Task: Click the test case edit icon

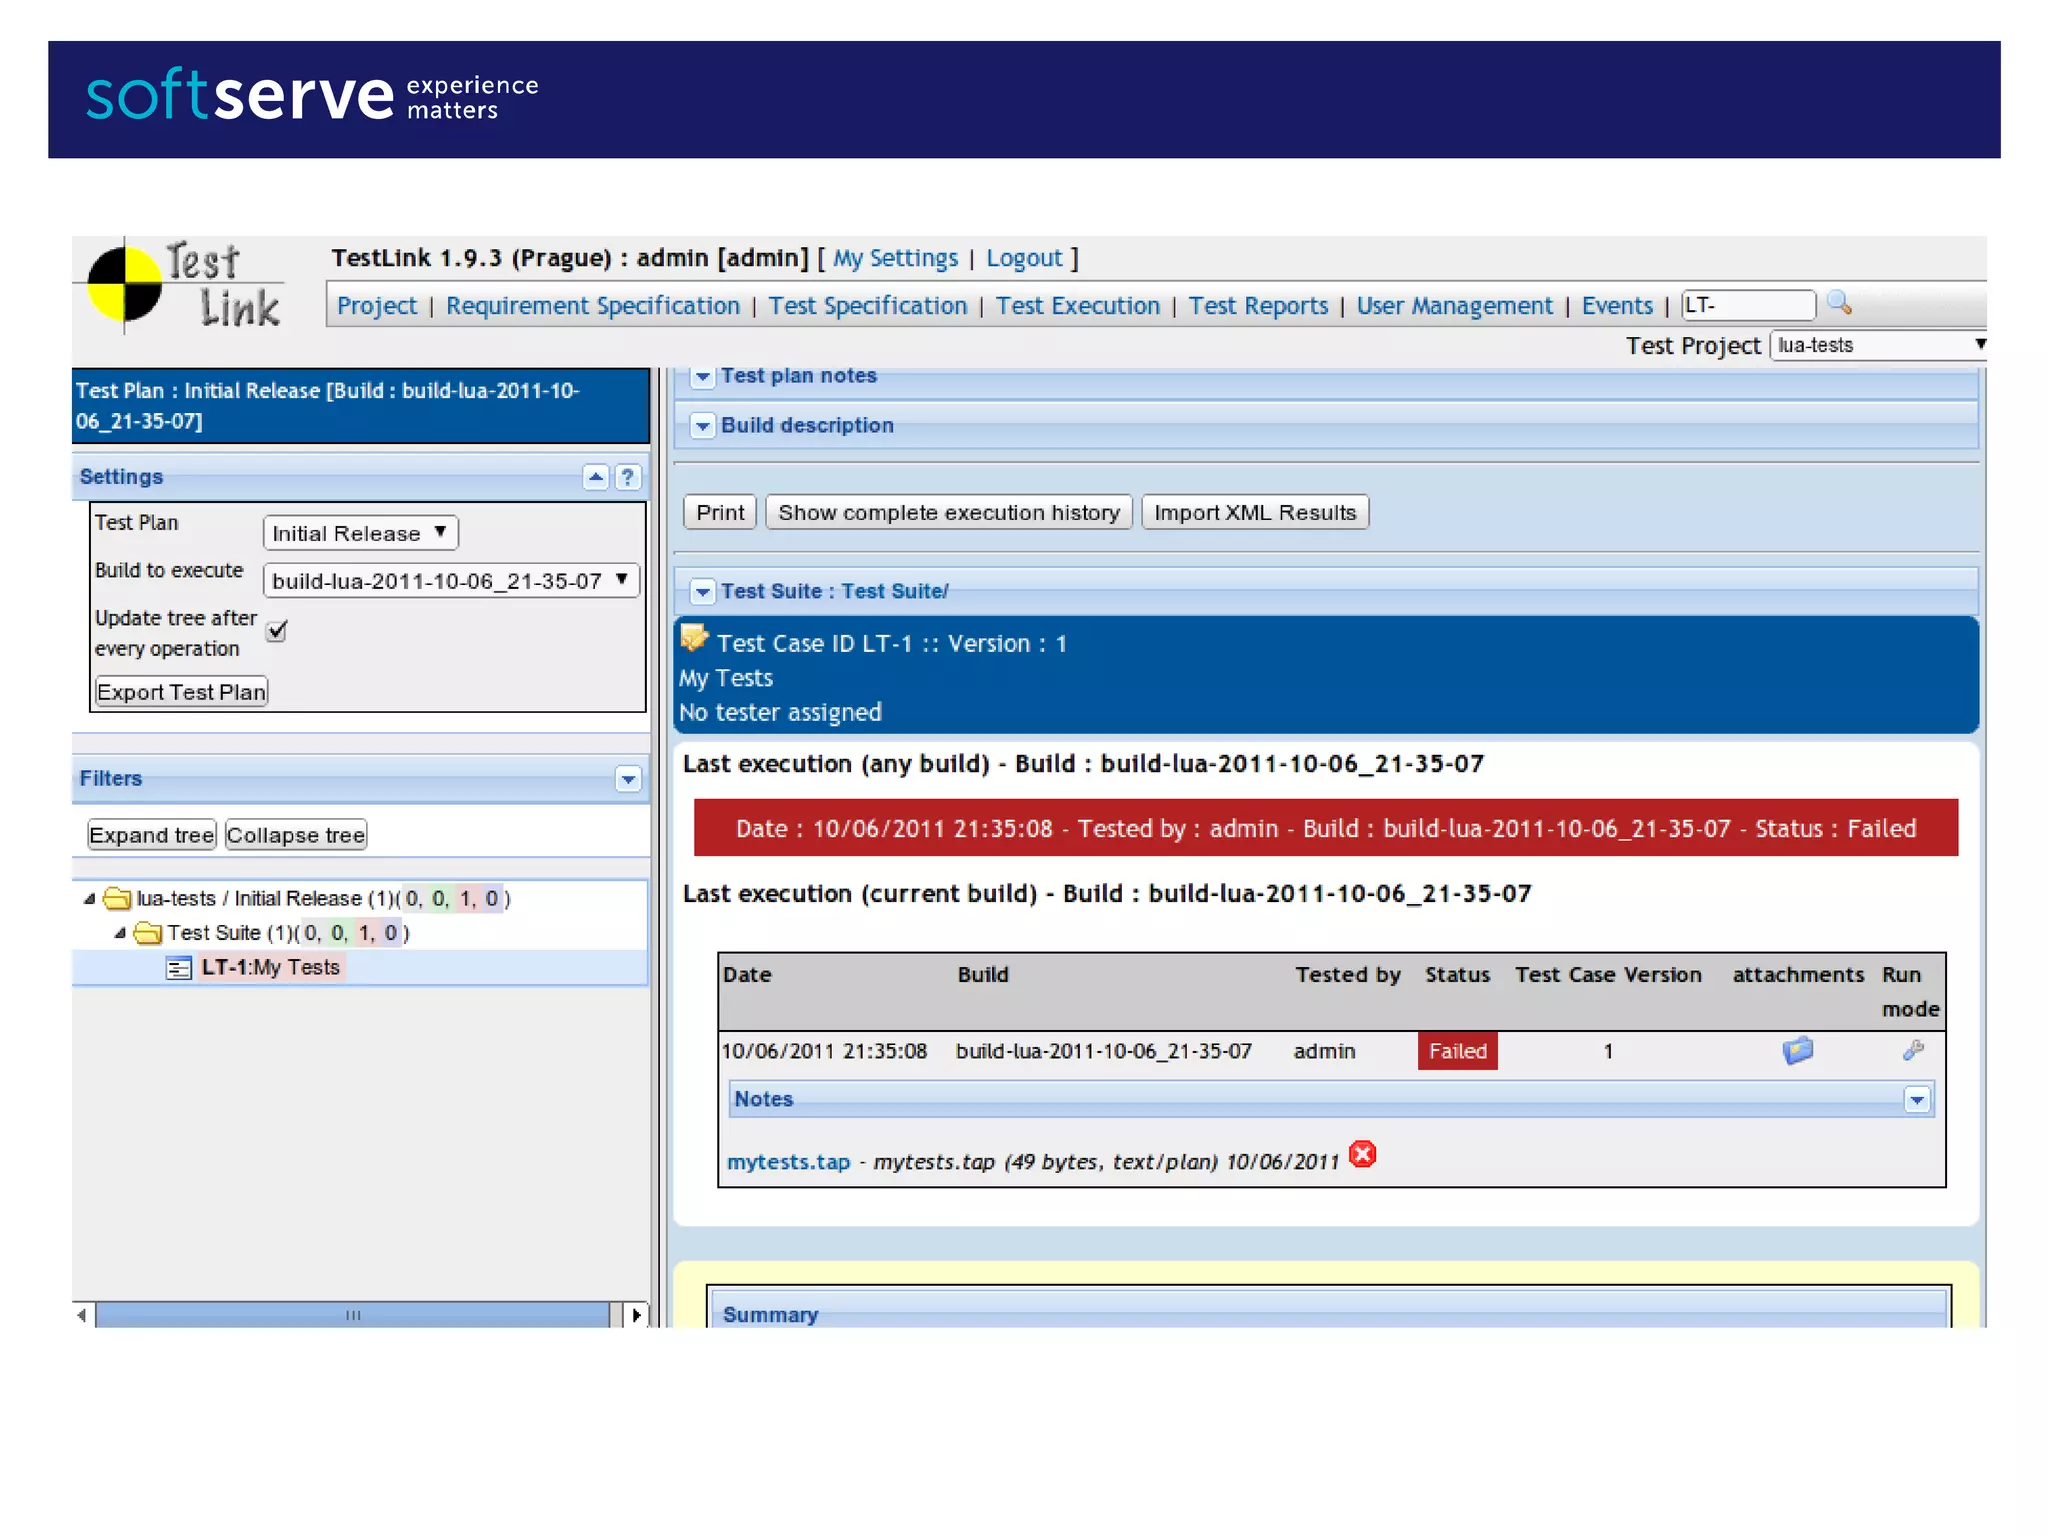Action: [x=695, y=638]
